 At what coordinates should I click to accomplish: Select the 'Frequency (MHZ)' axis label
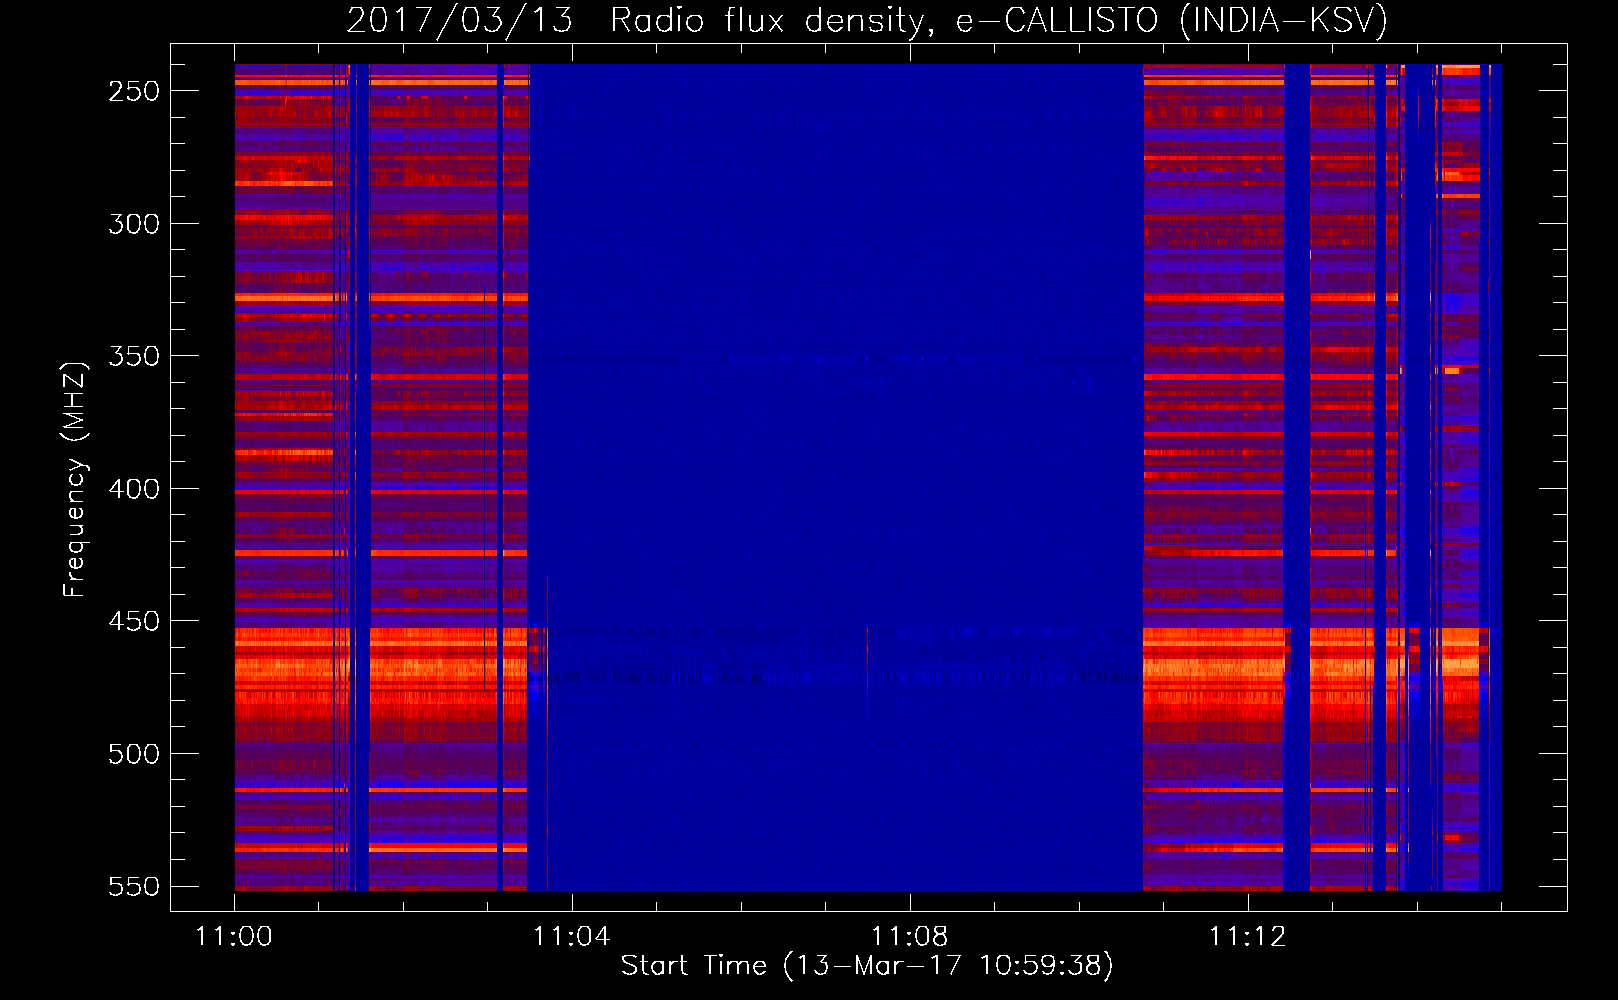click(75, 479)
